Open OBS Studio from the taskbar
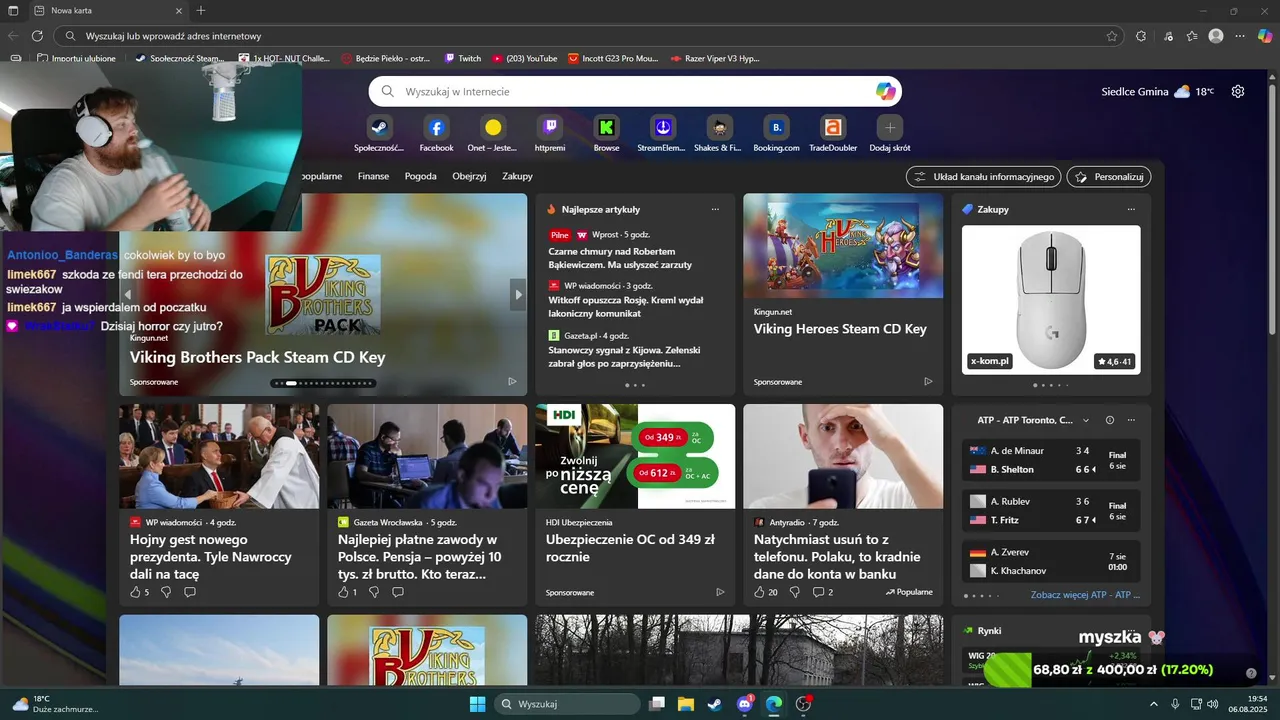Viewport: 1280px width, 720px height. (803, 704)
